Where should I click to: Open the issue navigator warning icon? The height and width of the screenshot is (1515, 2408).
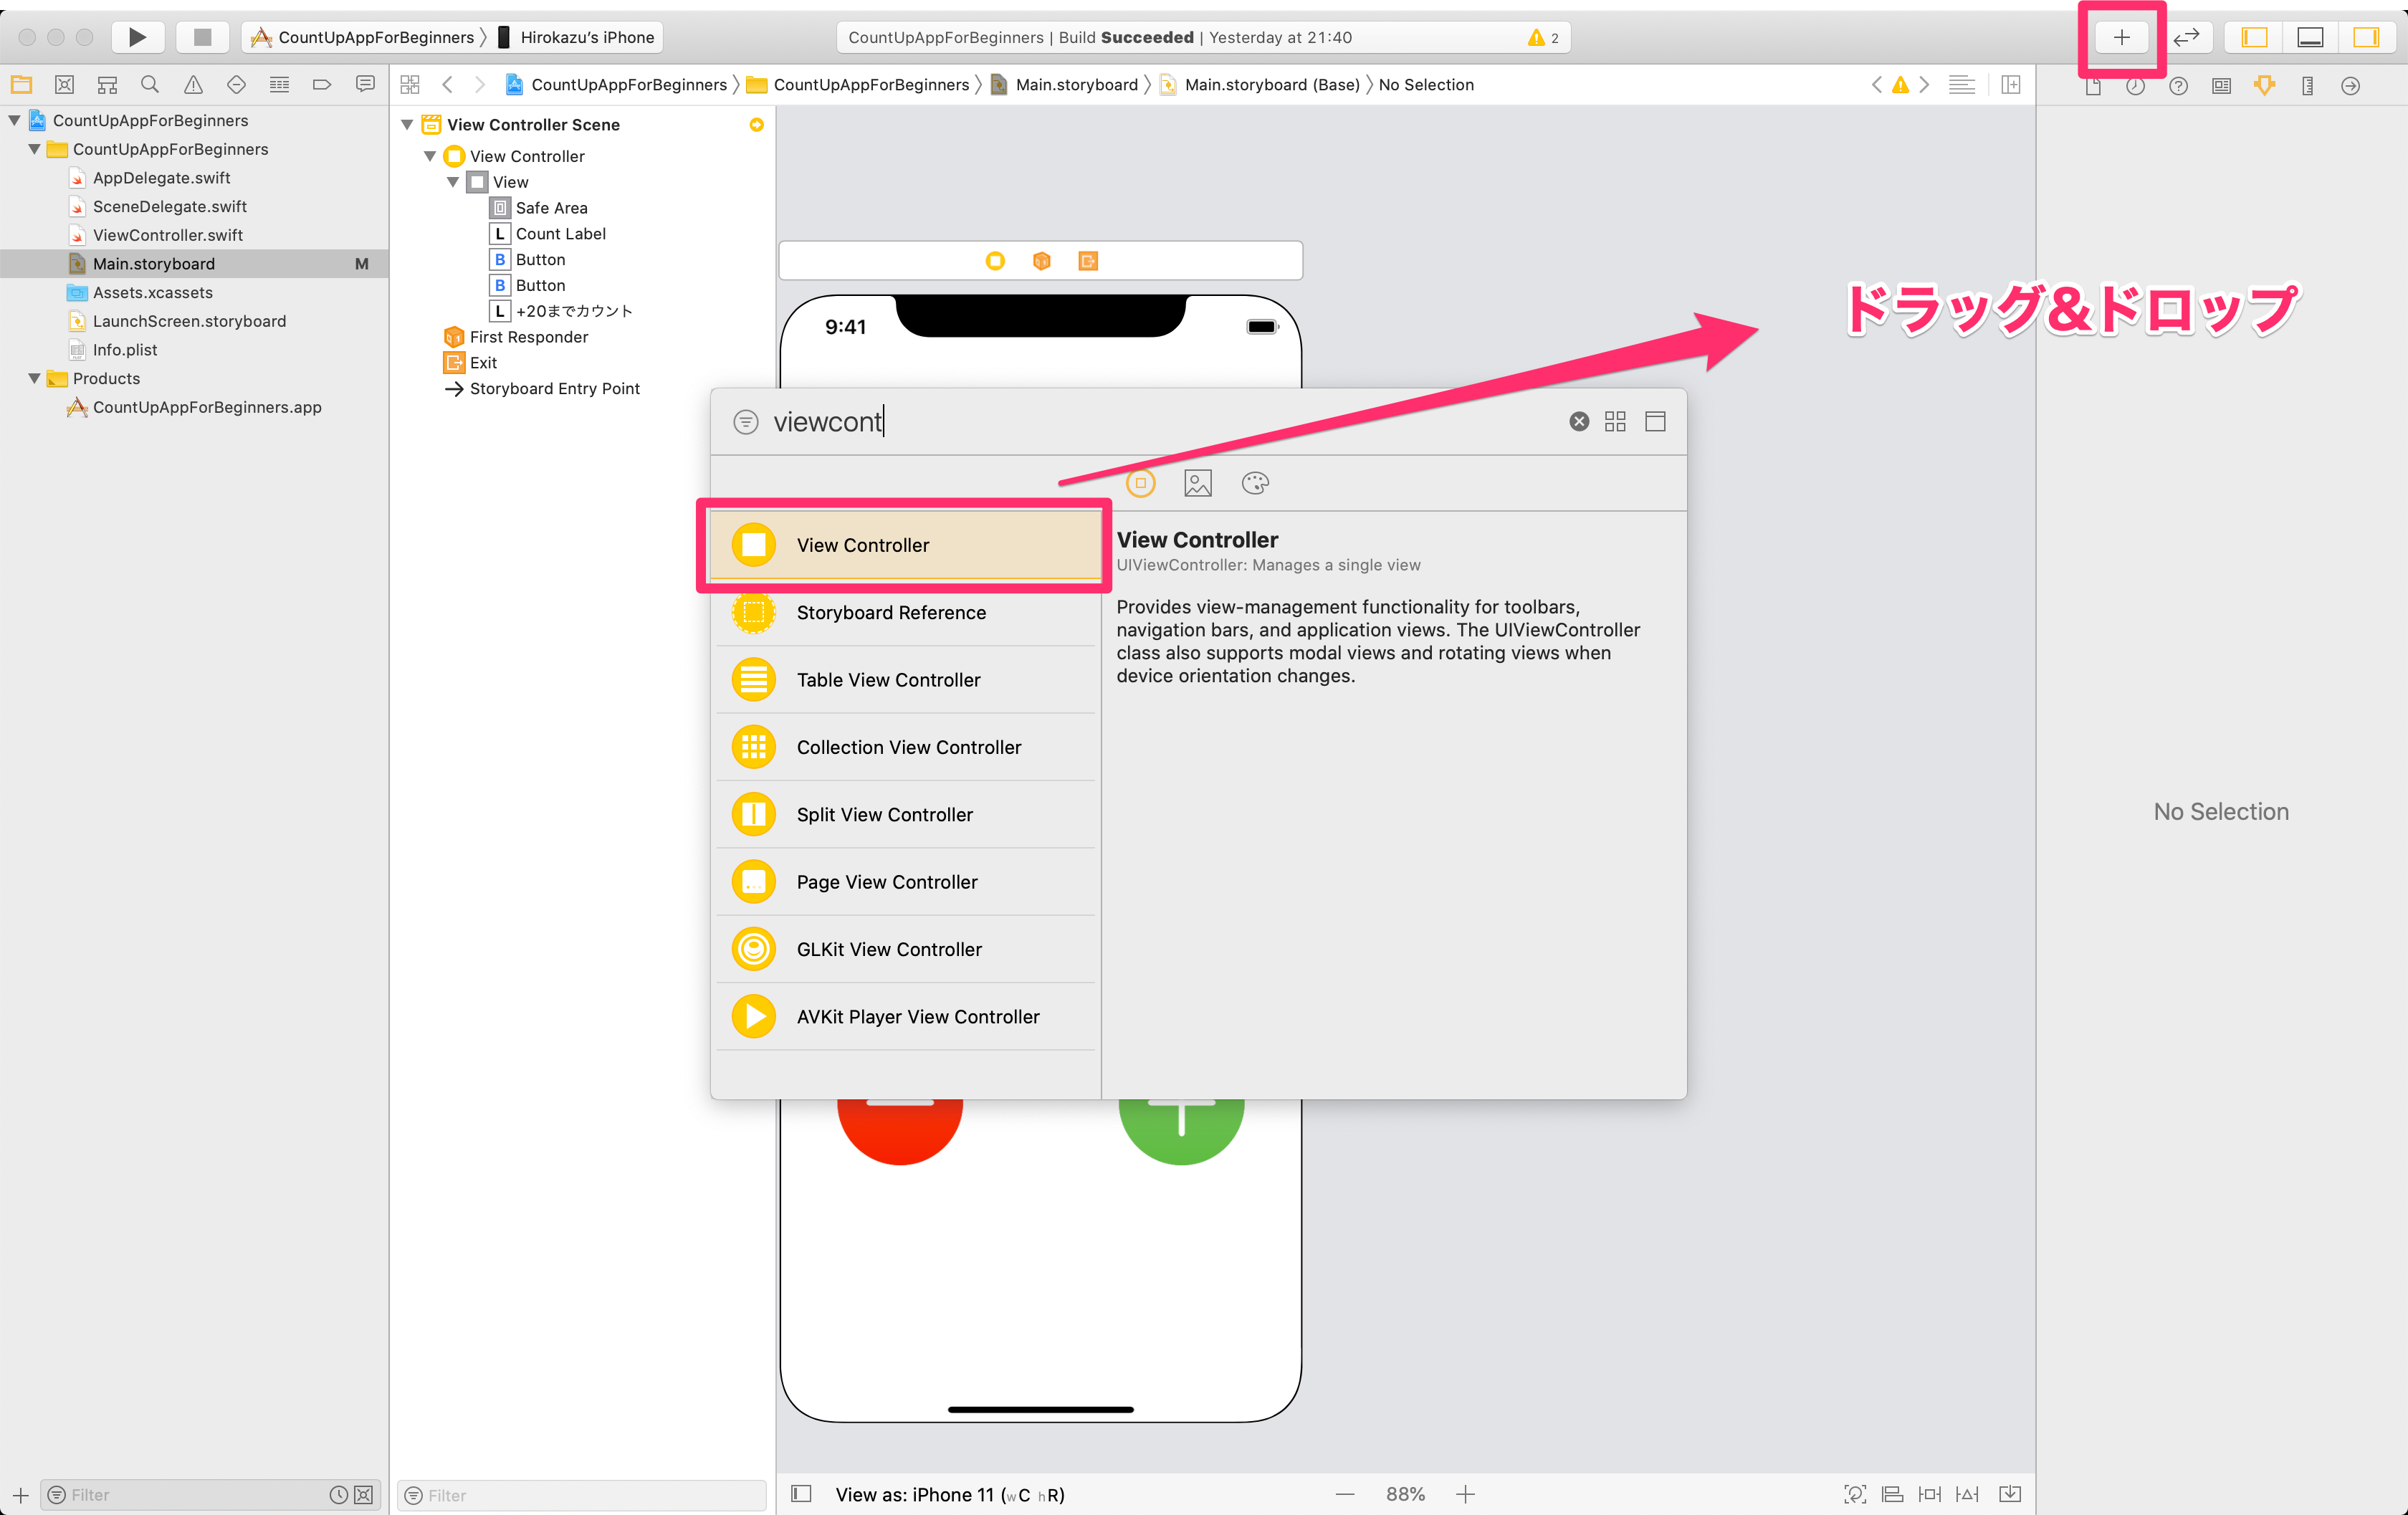point(193,85)
